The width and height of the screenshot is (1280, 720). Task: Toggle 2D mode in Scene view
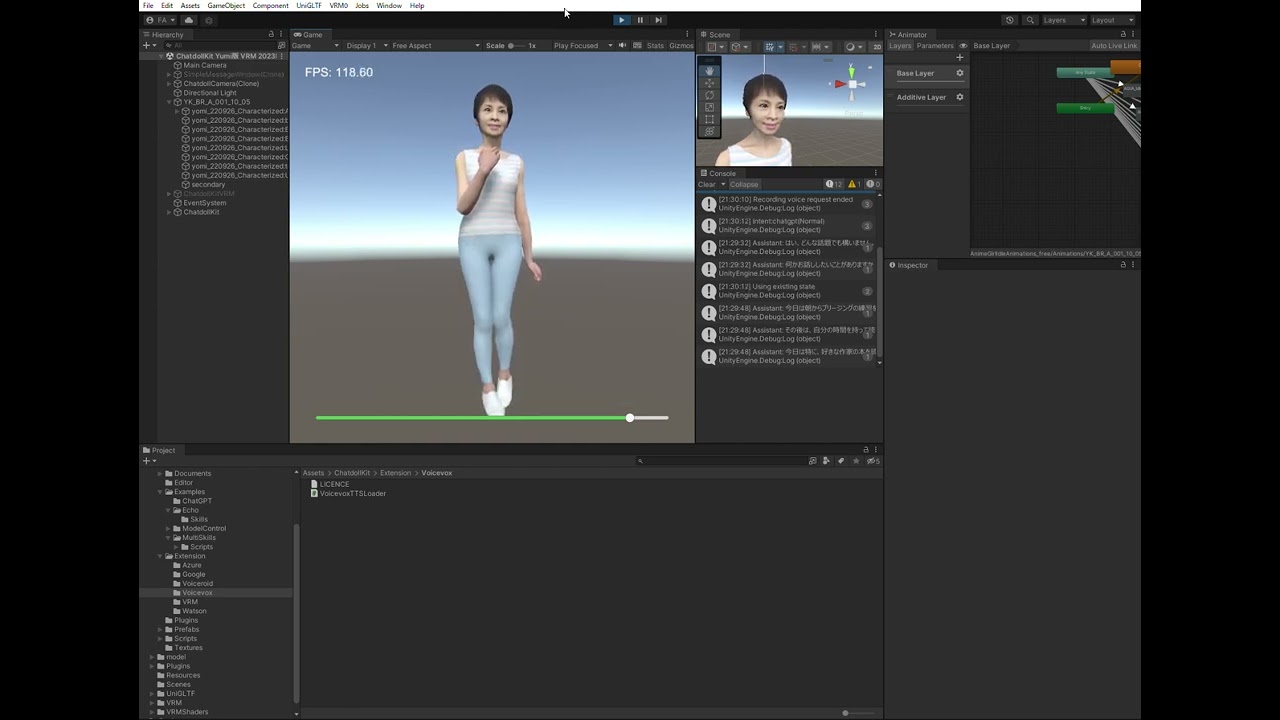(877, 46)
